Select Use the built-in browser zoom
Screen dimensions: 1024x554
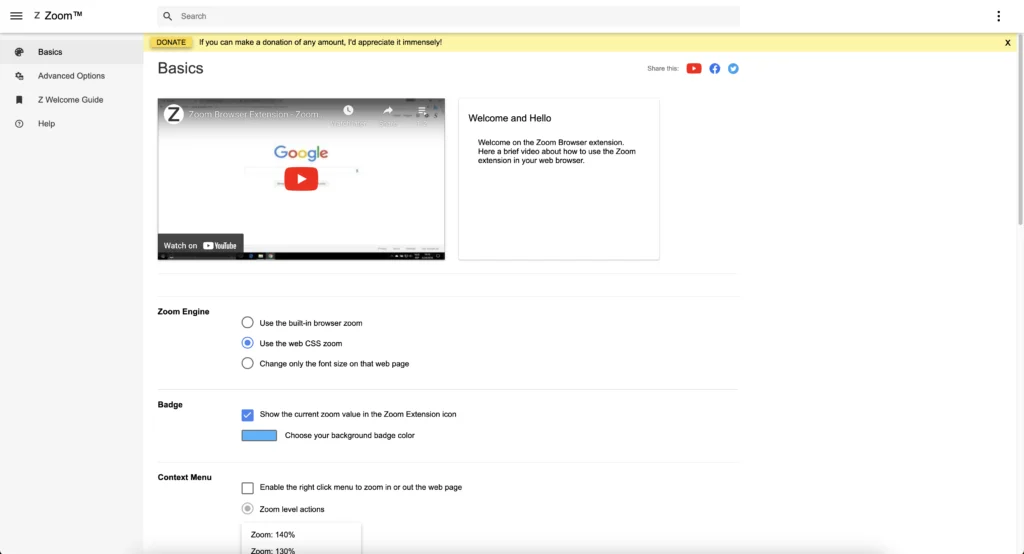coord(248,323)
